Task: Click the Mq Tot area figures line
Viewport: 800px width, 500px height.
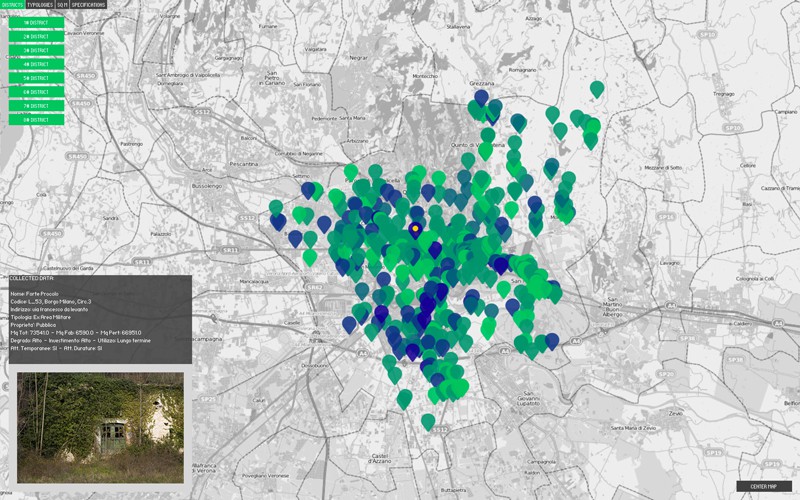Action: (x=76, y=333)
